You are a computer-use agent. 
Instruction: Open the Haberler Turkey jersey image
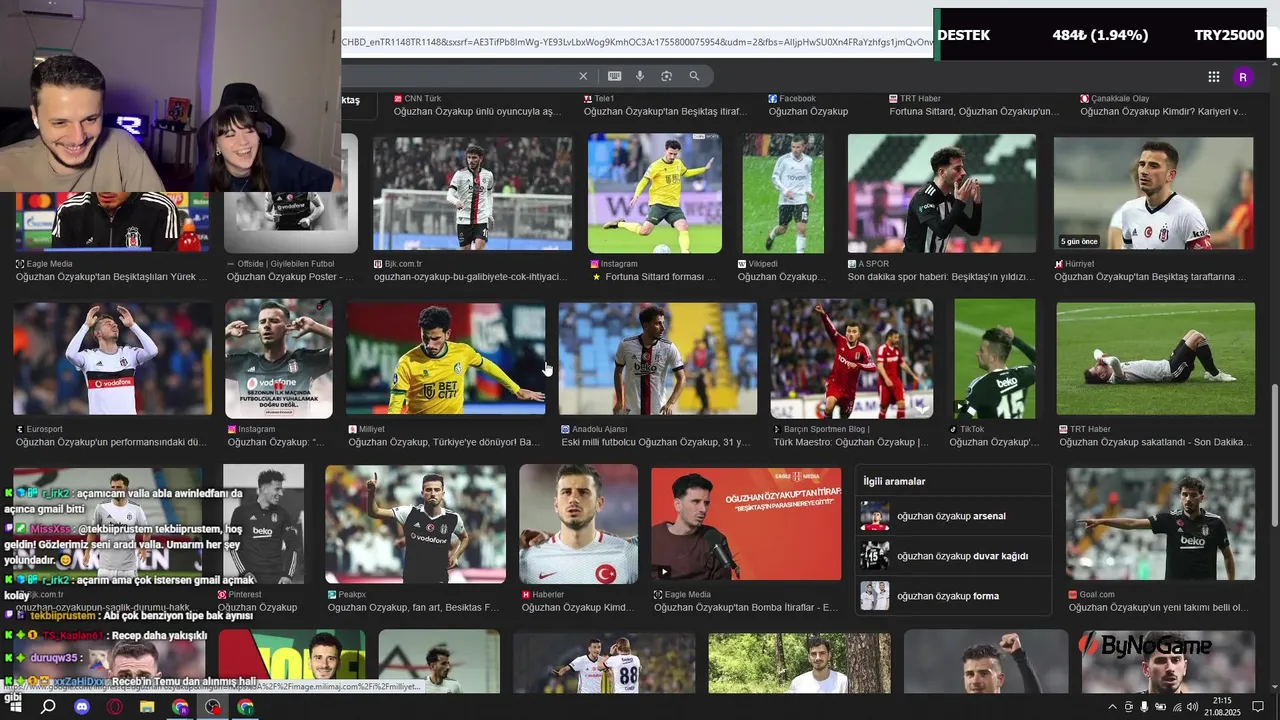(x=578, y=524)
